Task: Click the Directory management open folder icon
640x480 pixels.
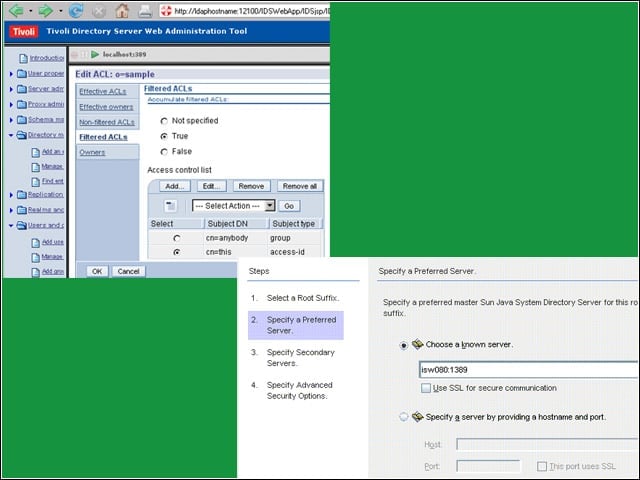Action: click(22, 135)
